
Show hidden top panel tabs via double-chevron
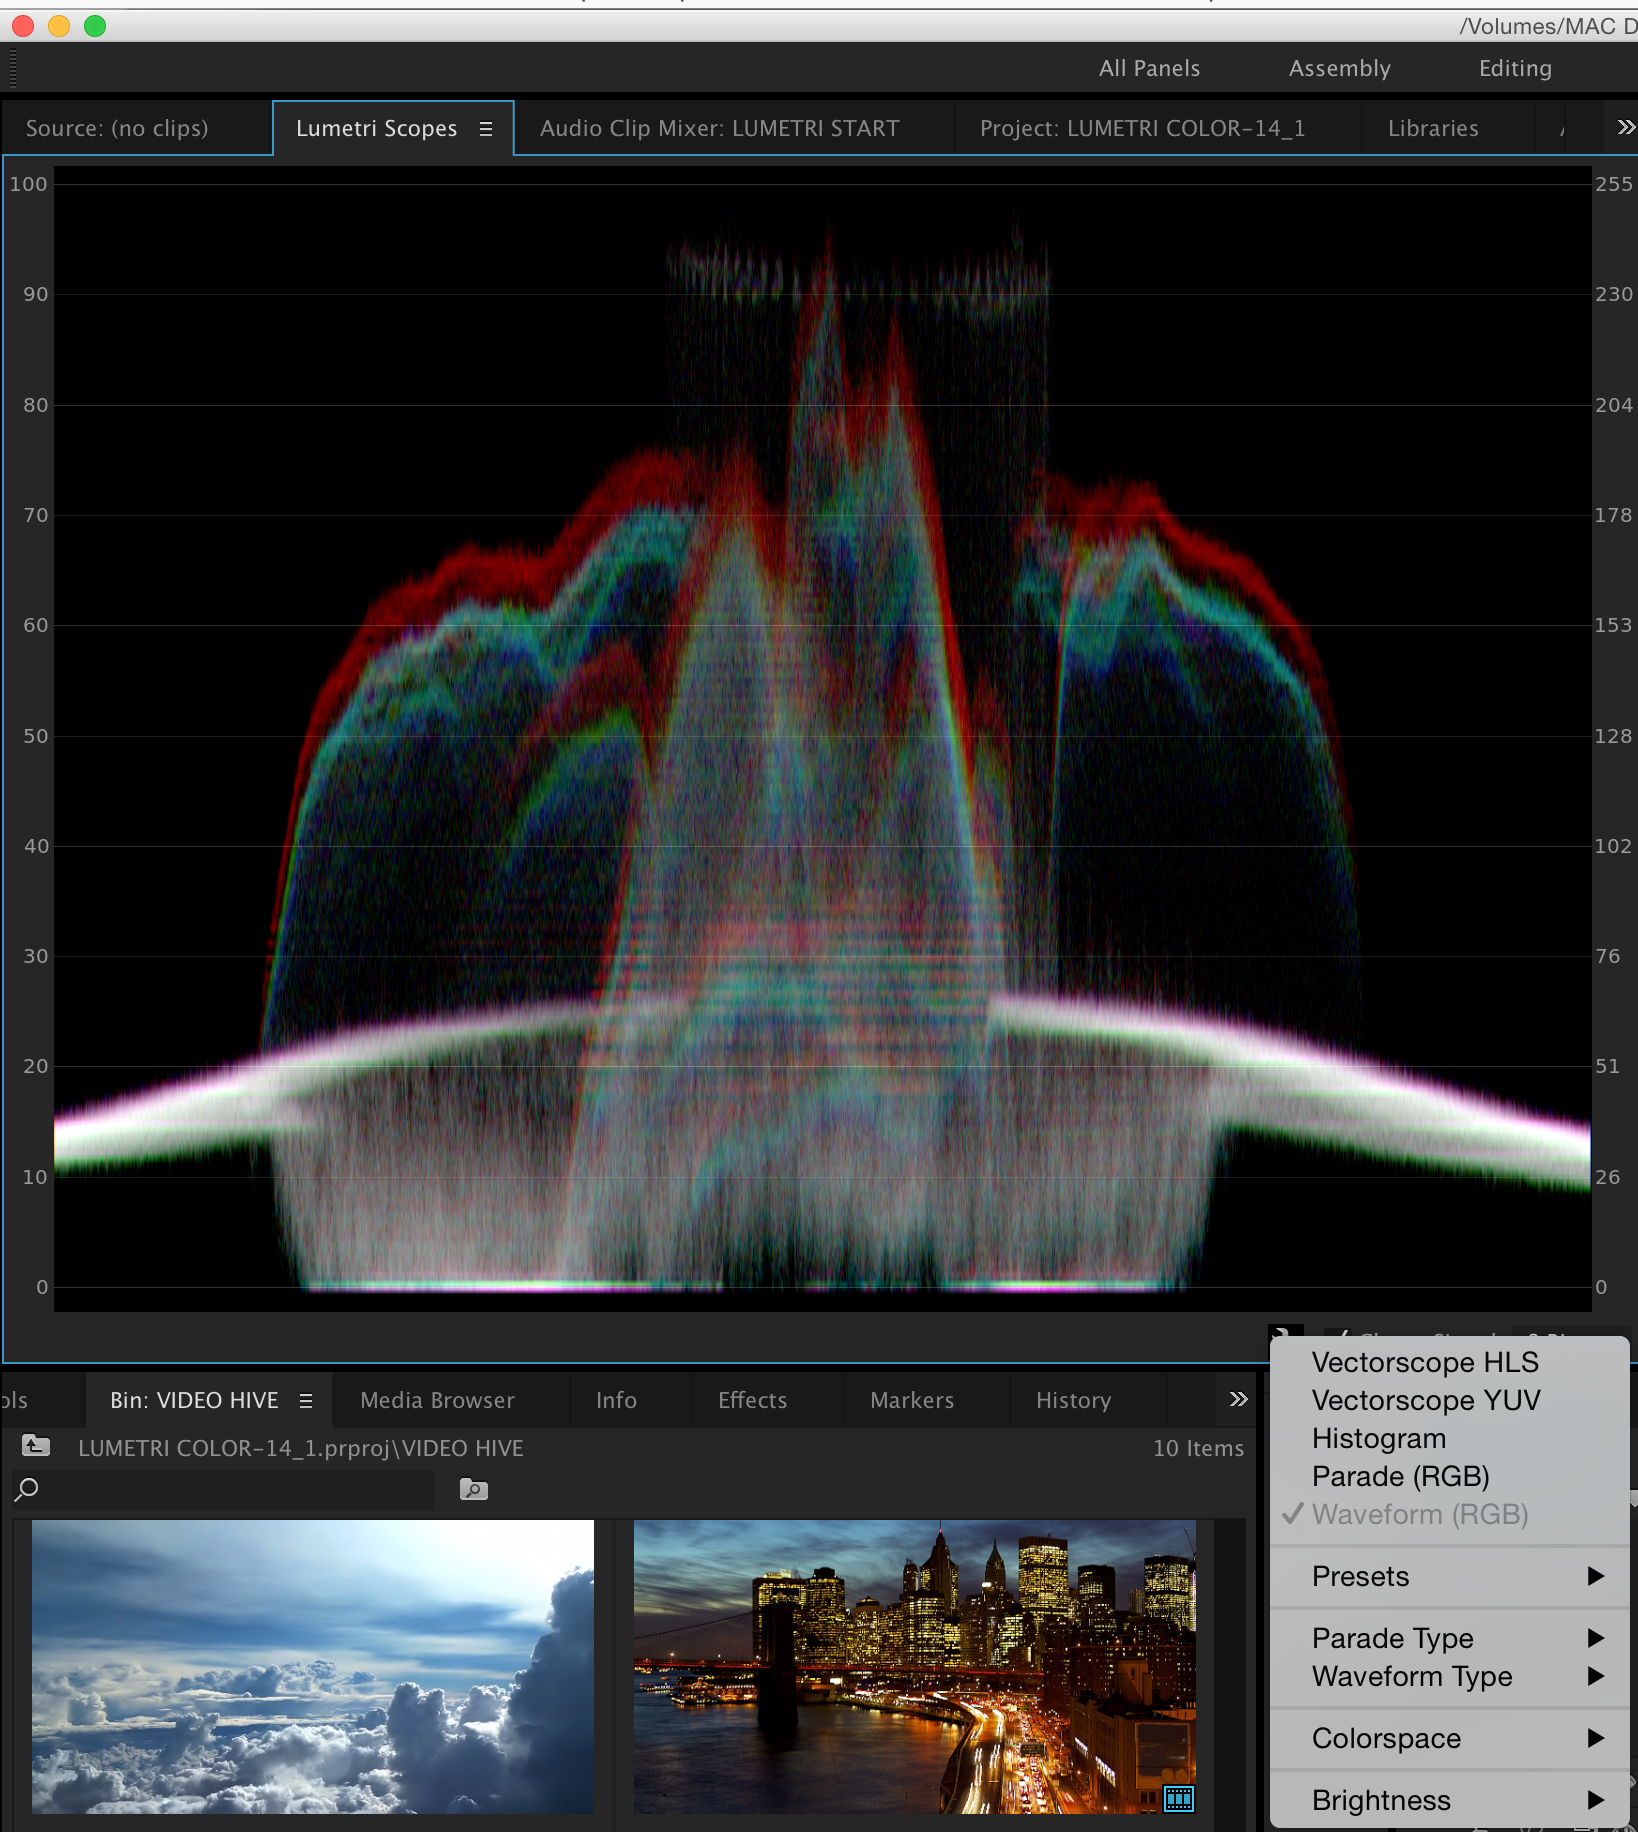tap(1626, 127)
